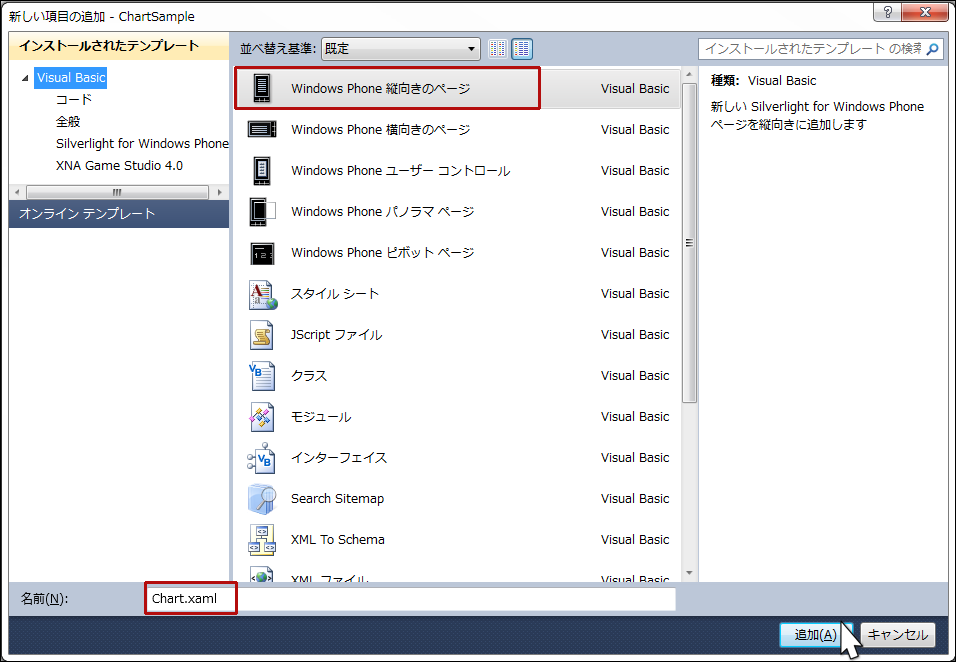This screenshot has height=662, width=956.
Task: Click the search magnifier icon
Action: tap(932, 49)
